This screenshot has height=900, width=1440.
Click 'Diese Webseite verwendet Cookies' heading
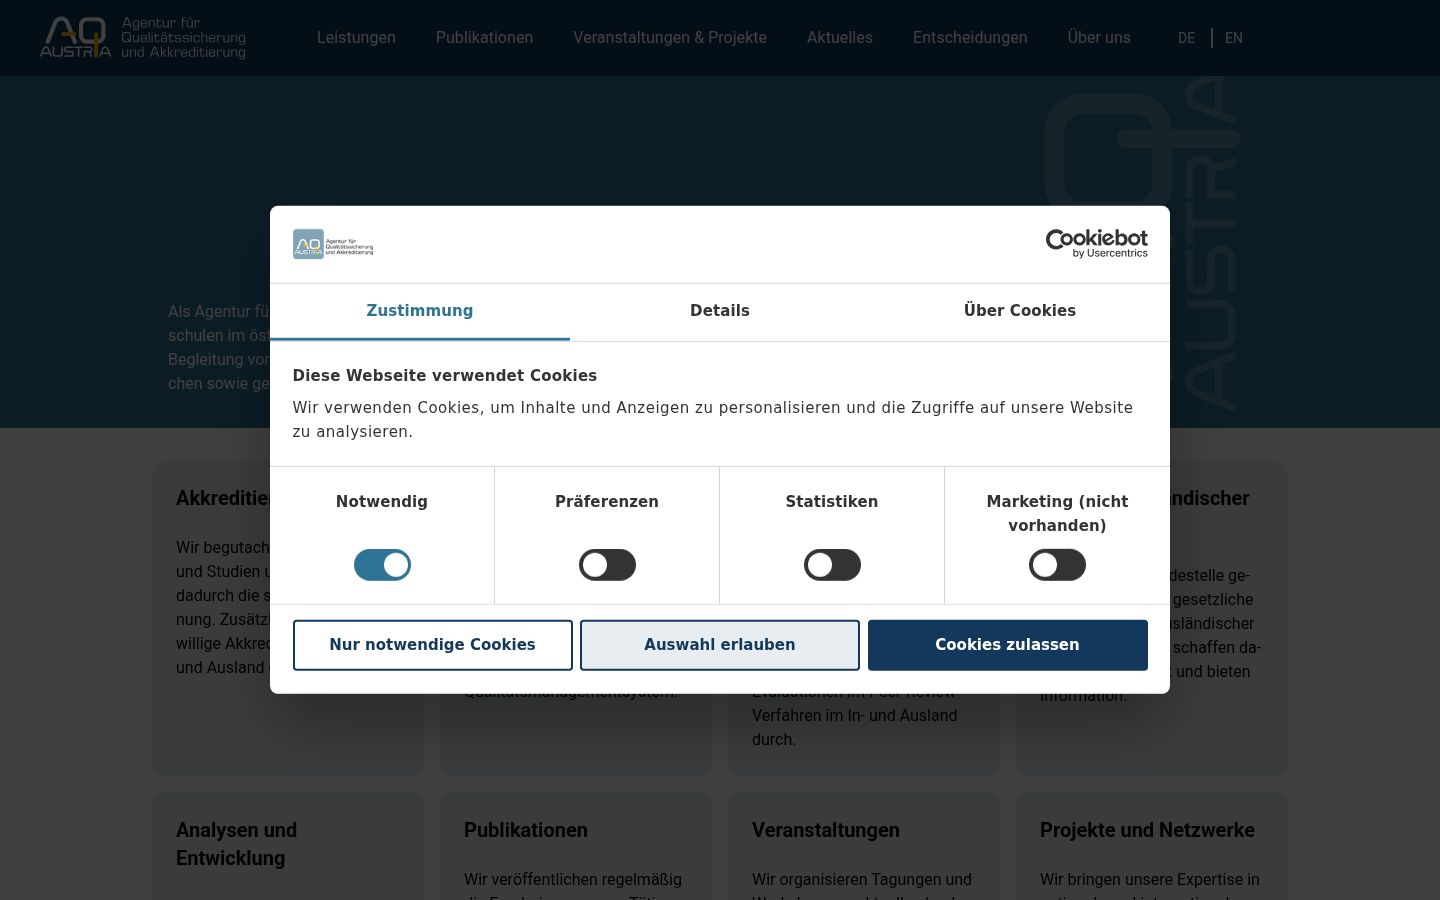(x=445, y=376)
